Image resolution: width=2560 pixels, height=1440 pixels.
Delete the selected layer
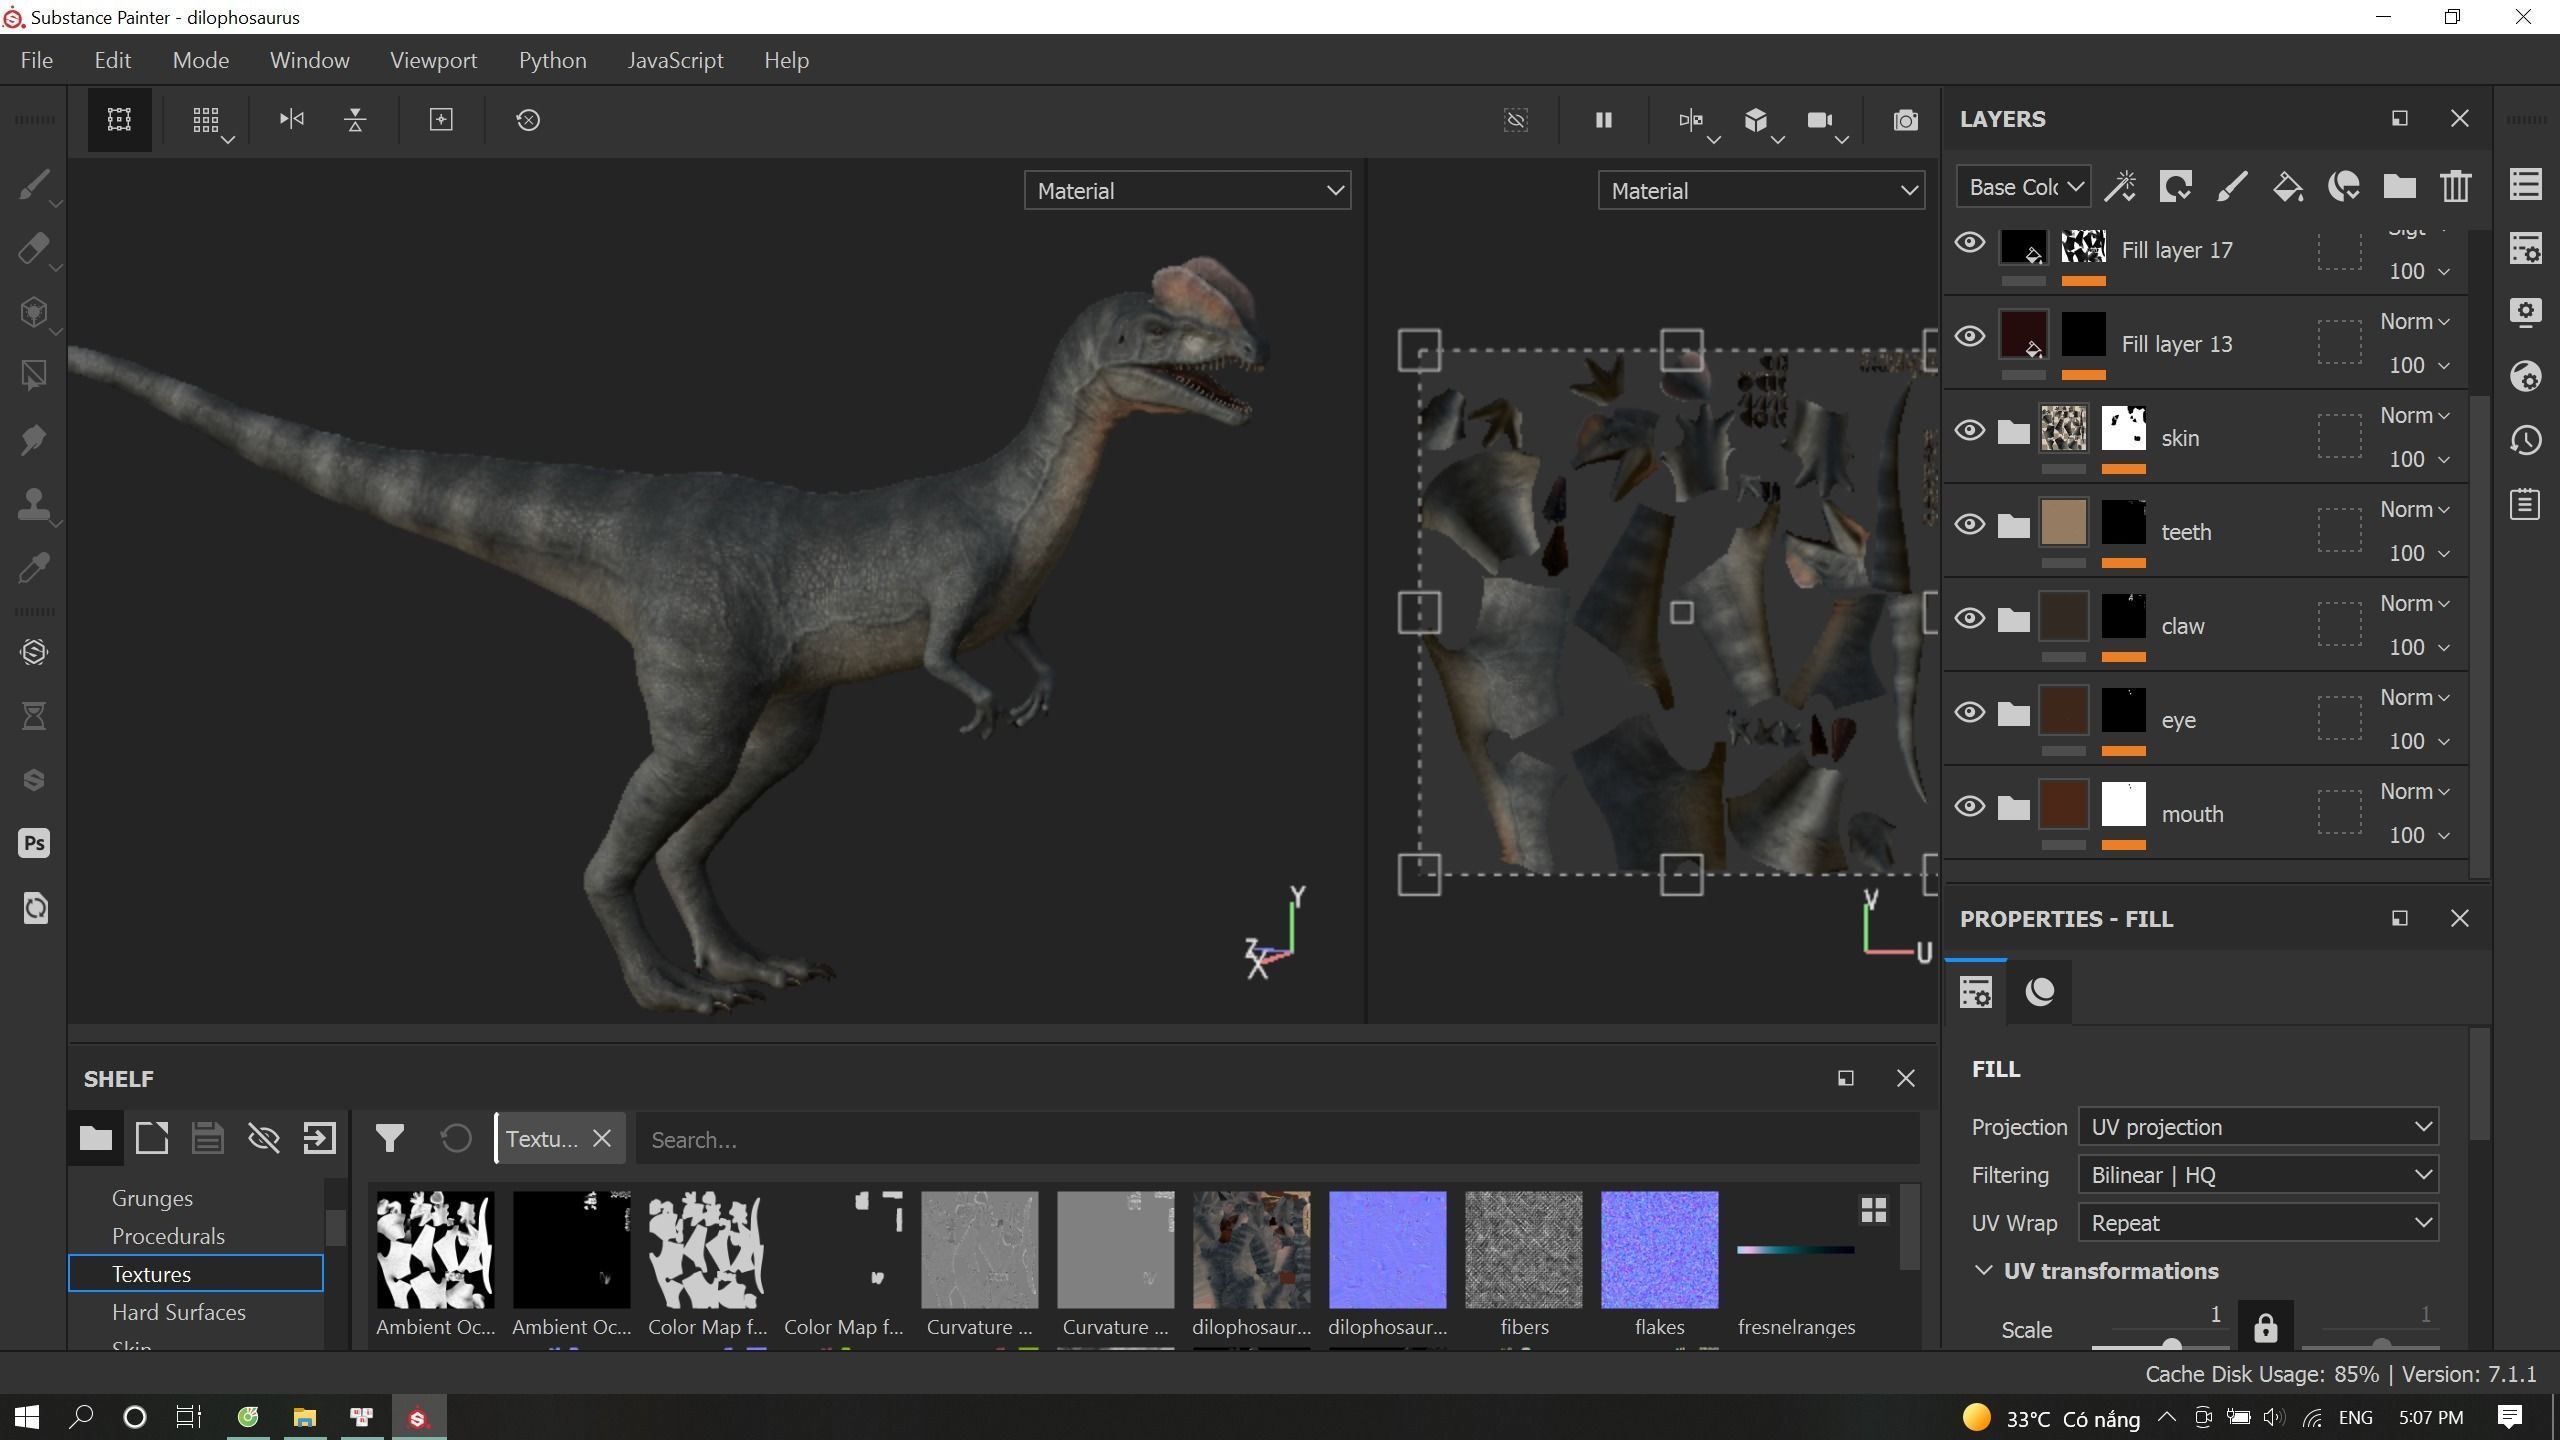[2456, 187]
